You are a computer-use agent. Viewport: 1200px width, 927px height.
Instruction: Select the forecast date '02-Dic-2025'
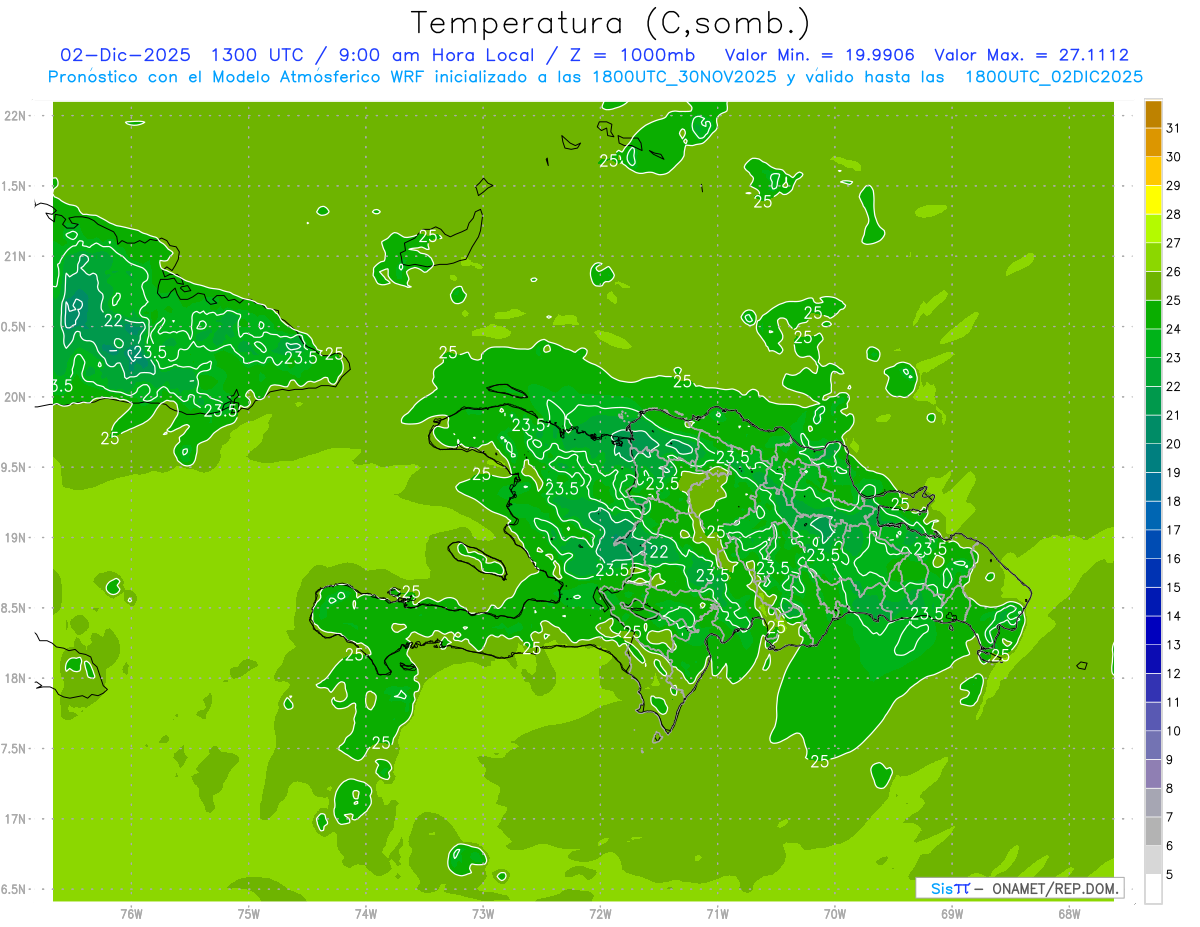[124, 56]
